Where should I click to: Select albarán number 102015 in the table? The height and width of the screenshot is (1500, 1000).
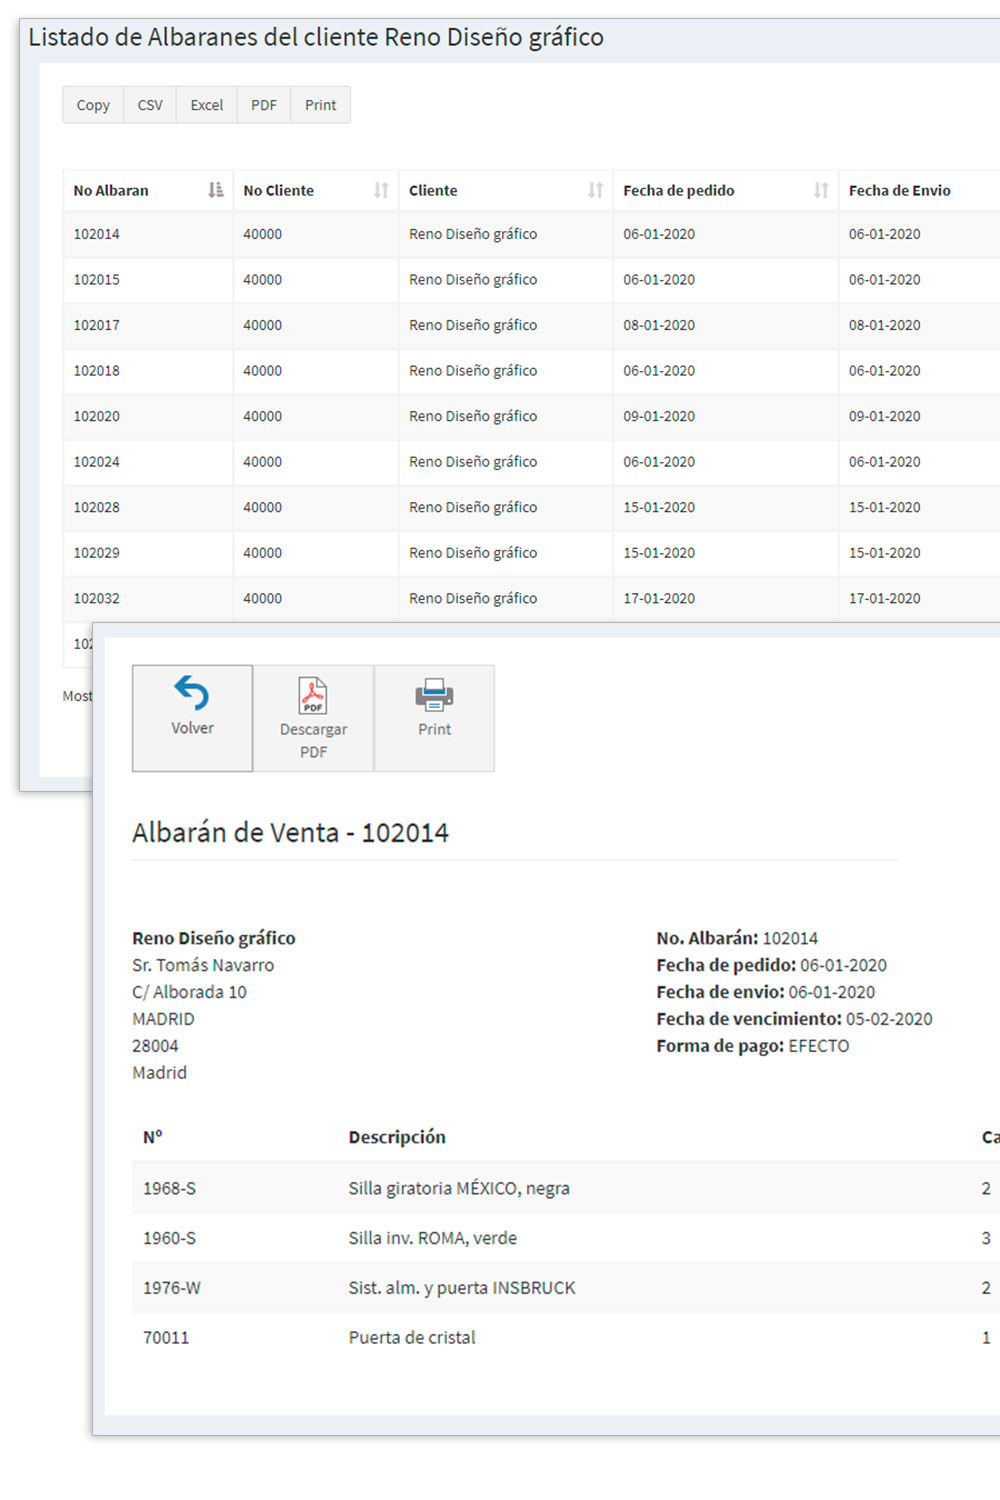tap(96, 279)
